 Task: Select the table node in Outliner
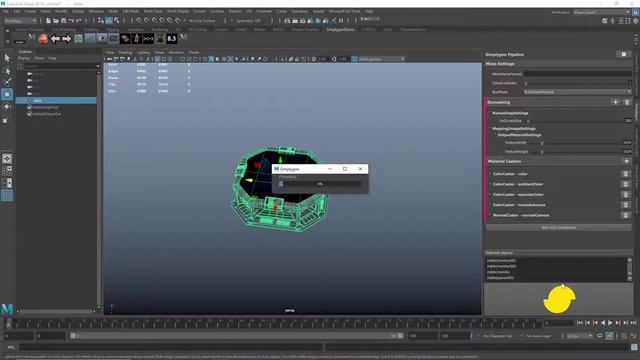[x=56, y=100]
